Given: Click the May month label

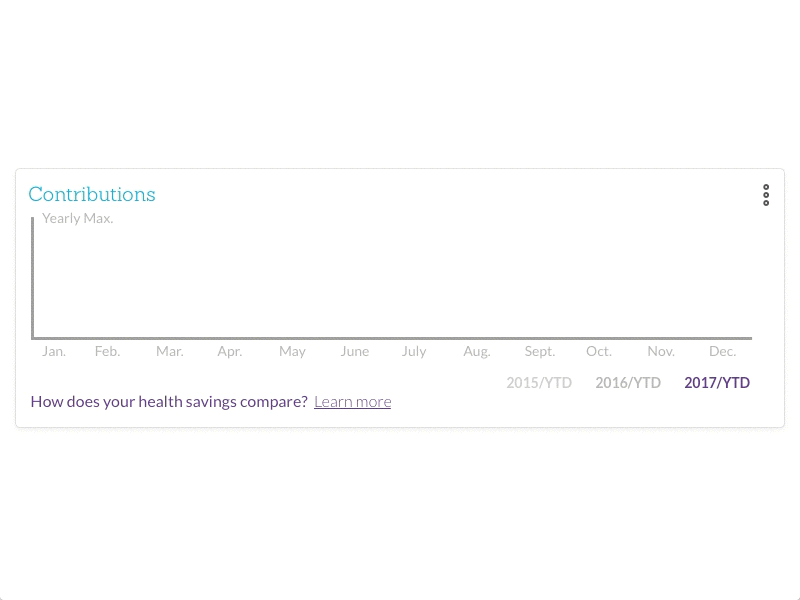Looking at the screenshot, I should [292, 351].
